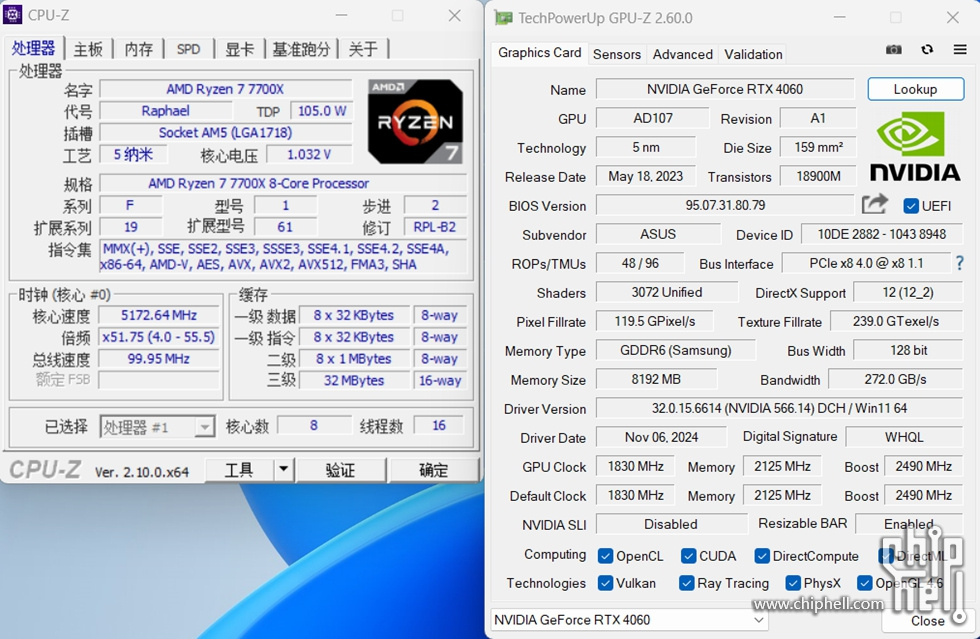
Task: Click the Device ID value 10DE 2882
Action: pos(882,234)
